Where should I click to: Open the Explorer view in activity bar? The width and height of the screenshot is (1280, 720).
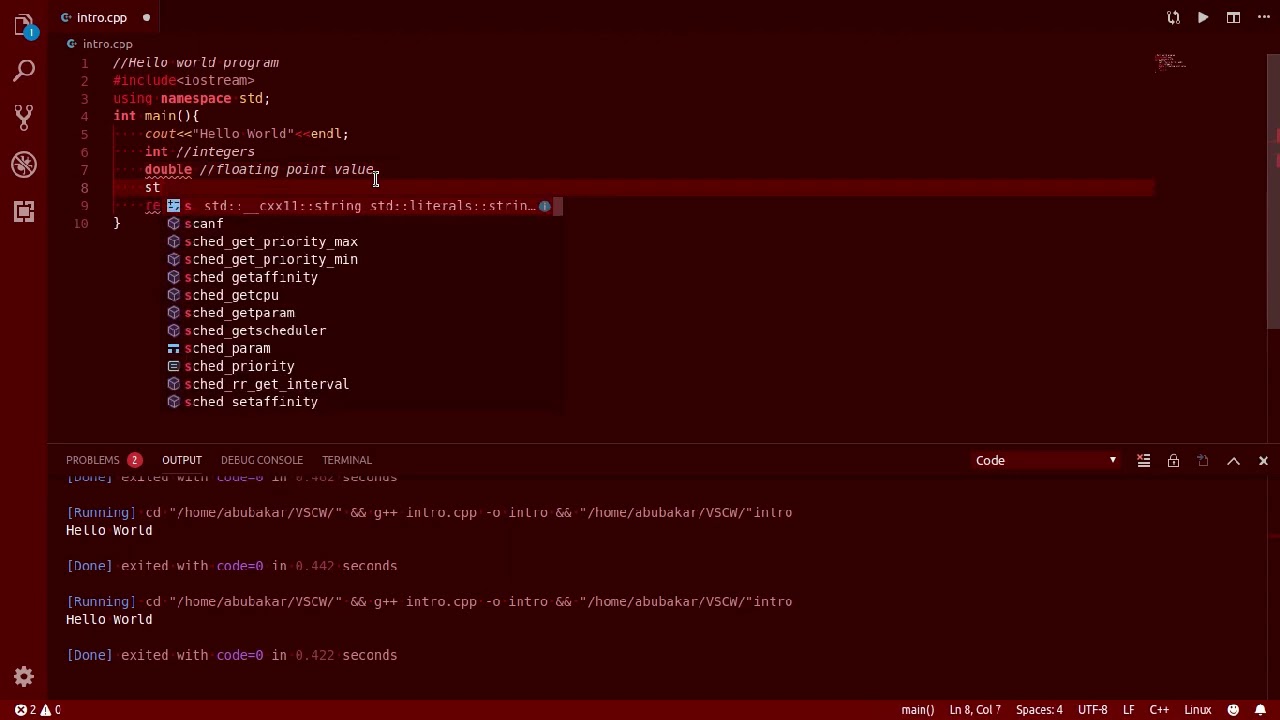24,24
